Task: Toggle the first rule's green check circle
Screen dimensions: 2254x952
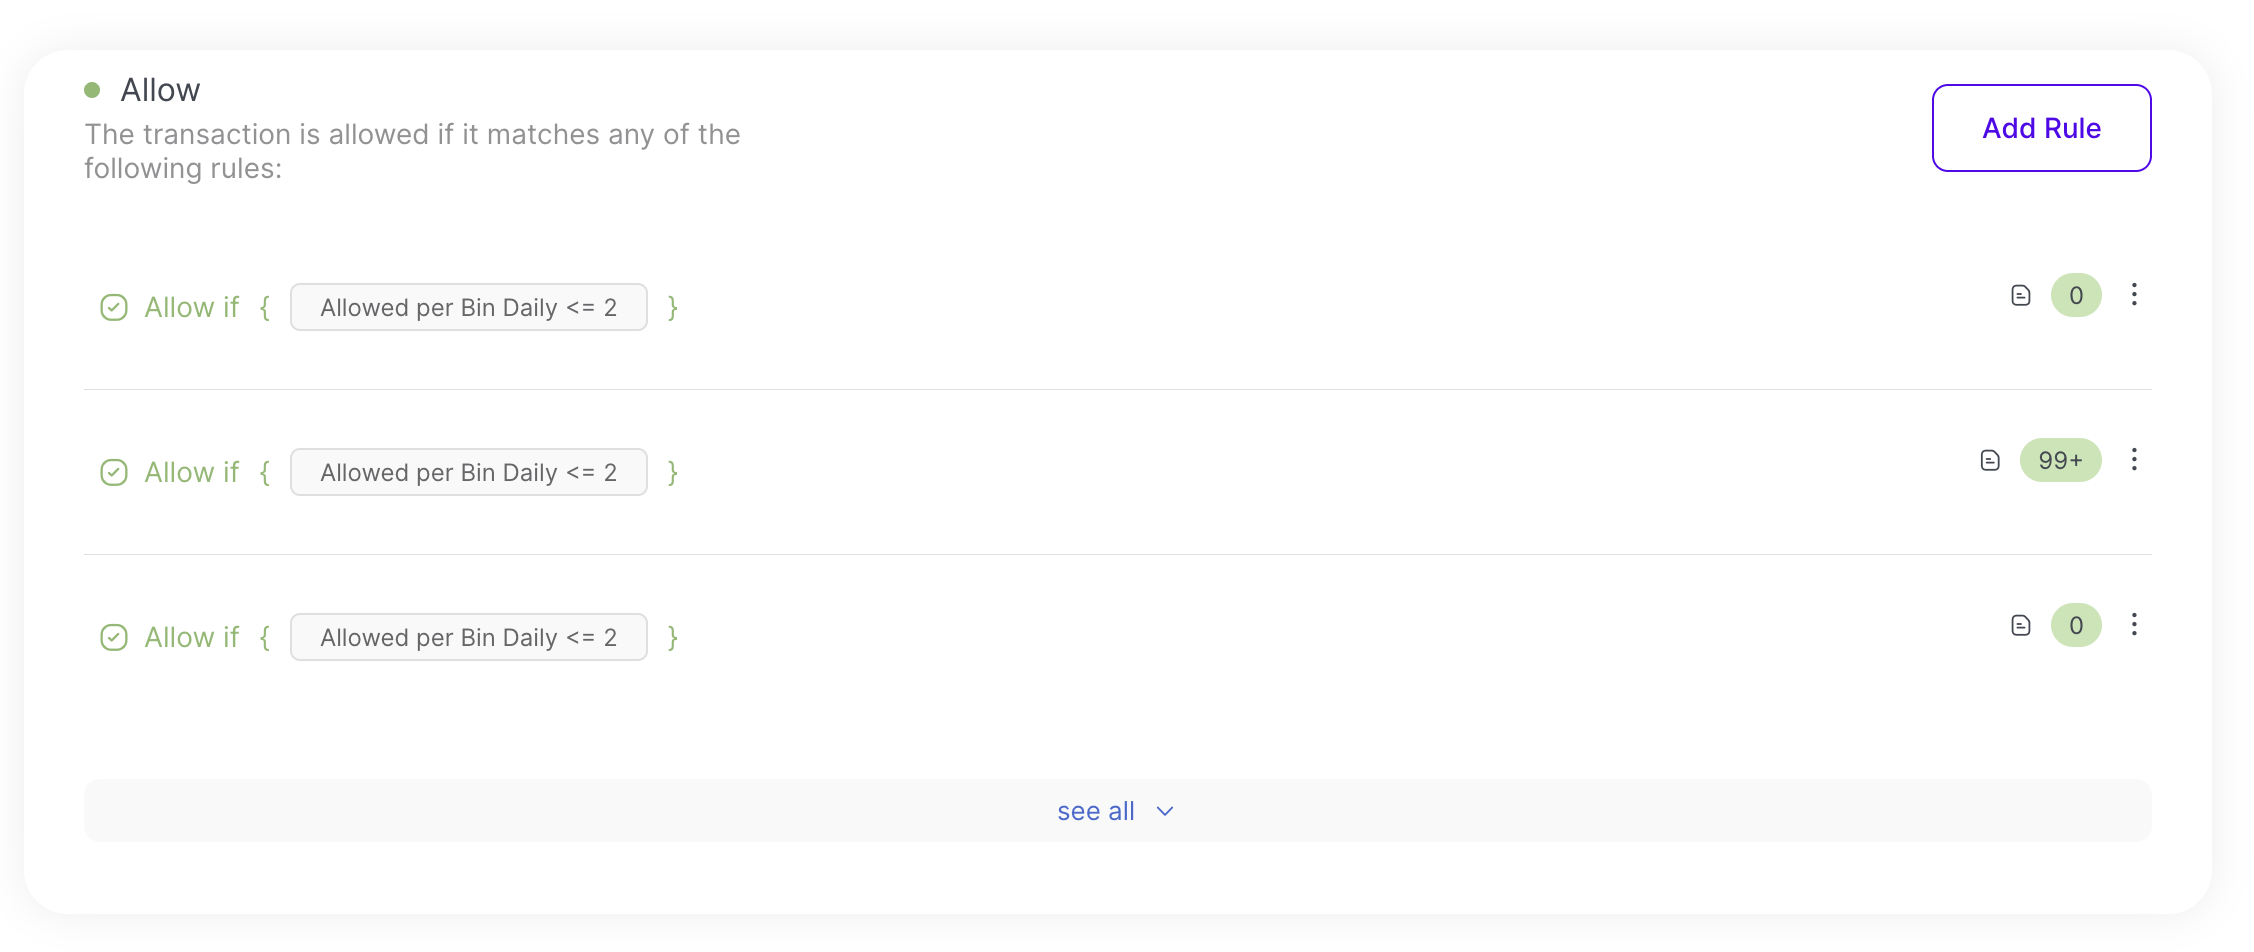Action: [114, 307]
